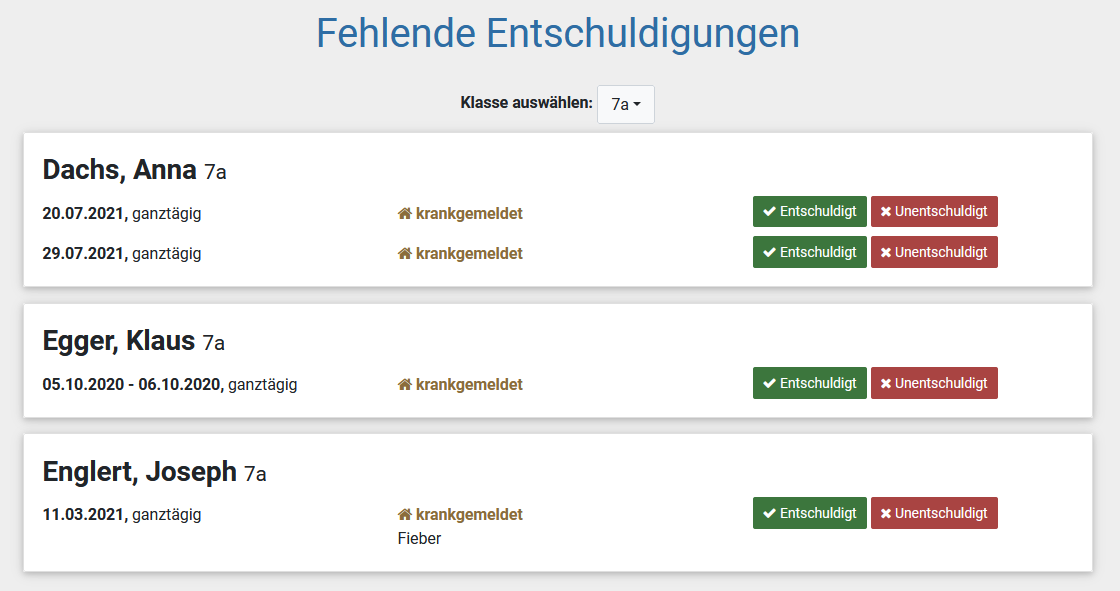The image size is (1120, 591).
Task: Click the 05.10.2020 - 06.10.2020 date range
Action: (133, 384)
